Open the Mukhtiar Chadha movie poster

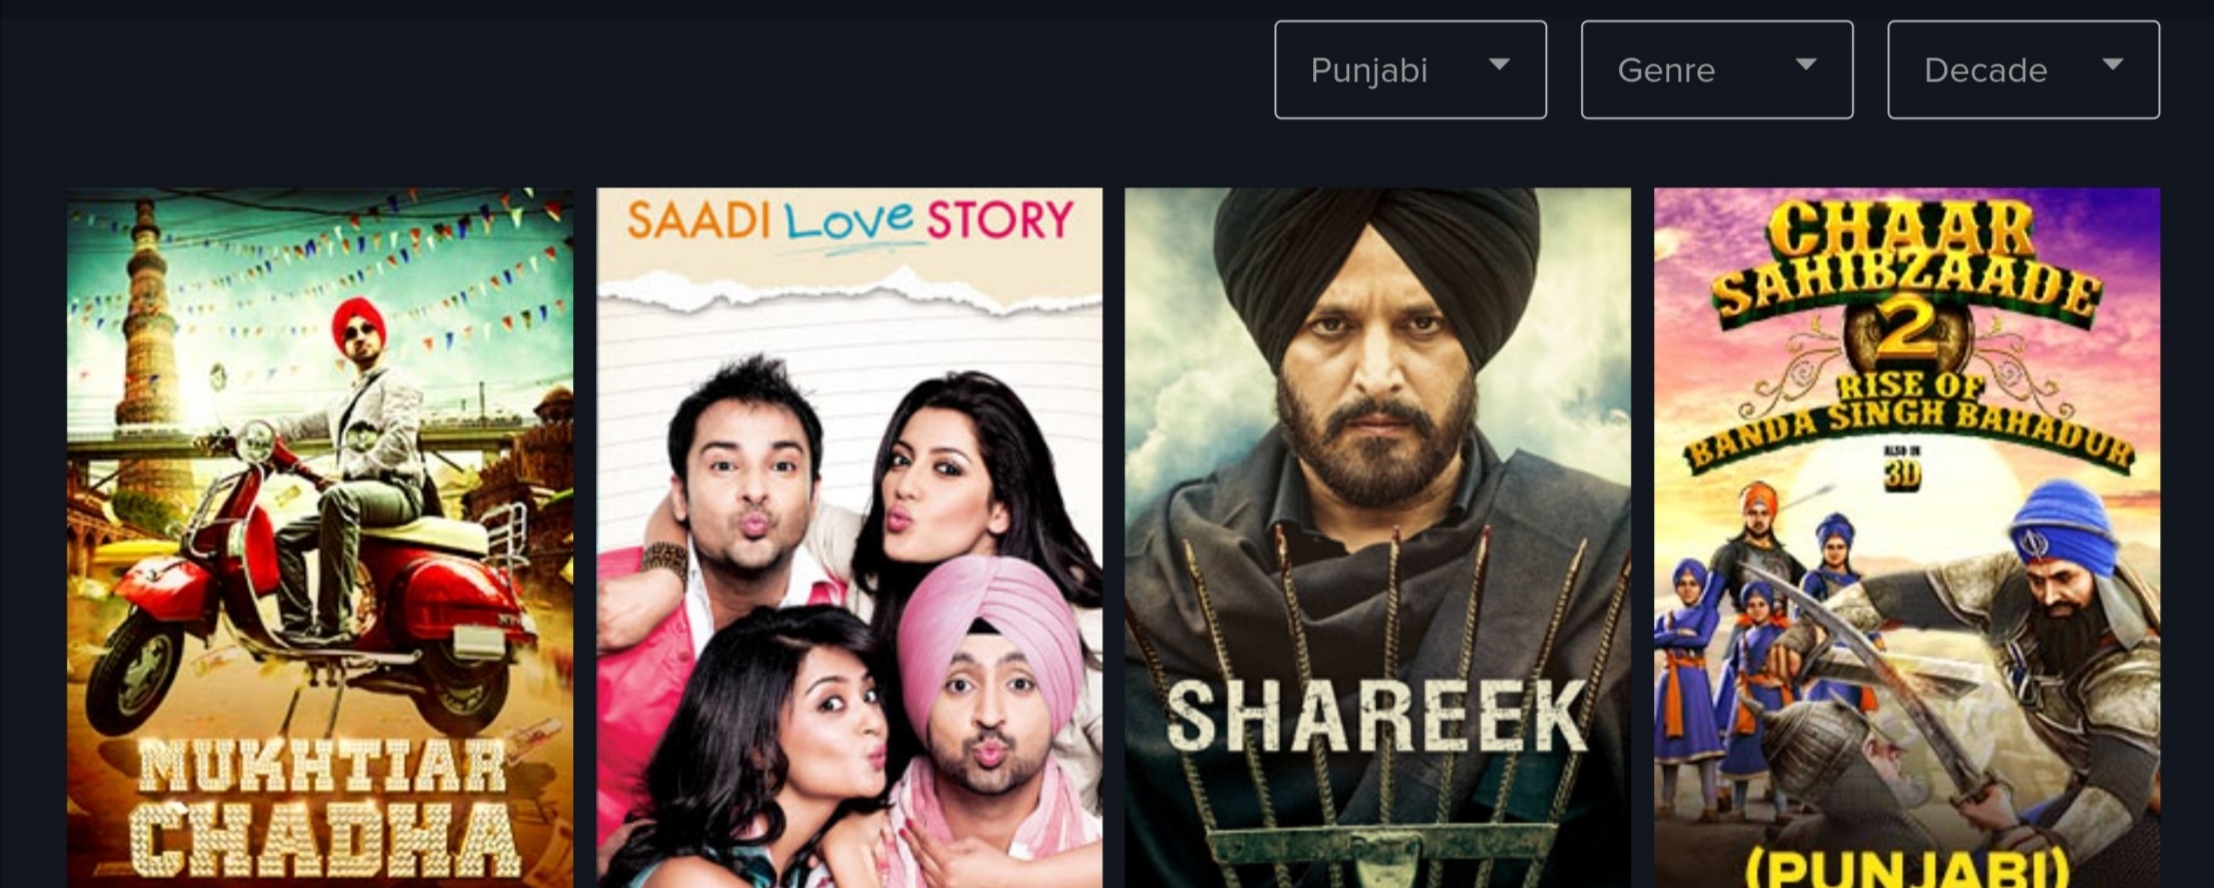pyautogui.click(x=320, y=538)
